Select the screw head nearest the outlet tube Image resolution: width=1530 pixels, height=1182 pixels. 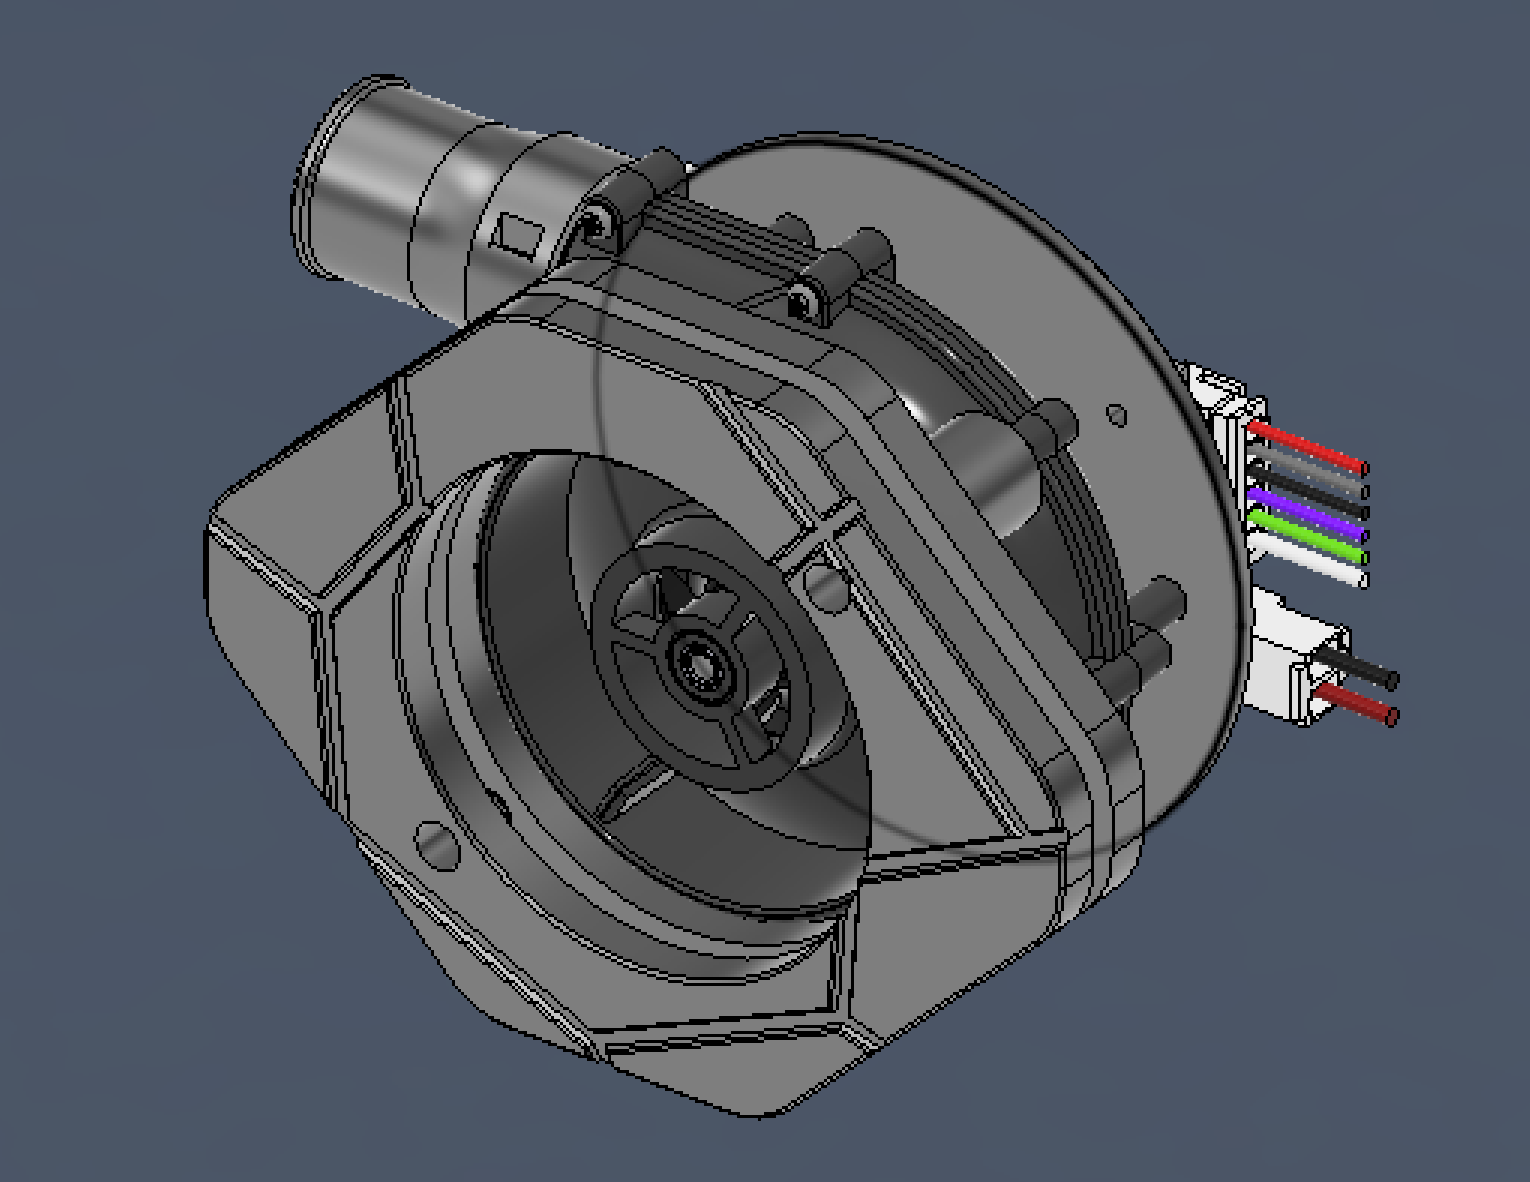point(597,221)
